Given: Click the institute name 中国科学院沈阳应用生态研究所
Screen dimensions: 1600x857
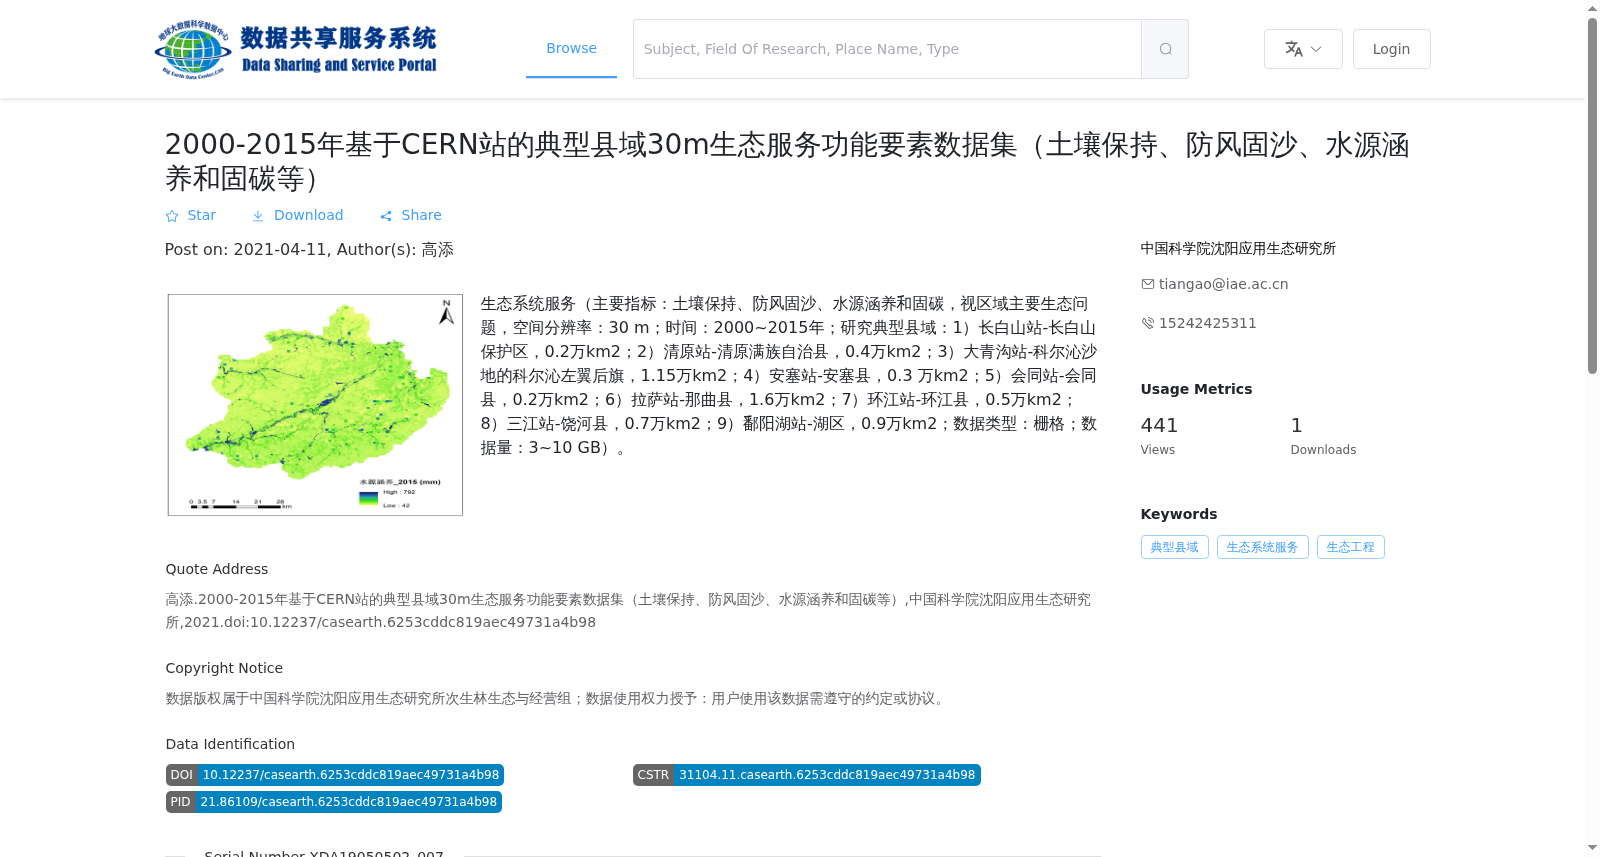Looking at the screenshot, I should (1238, 248).
